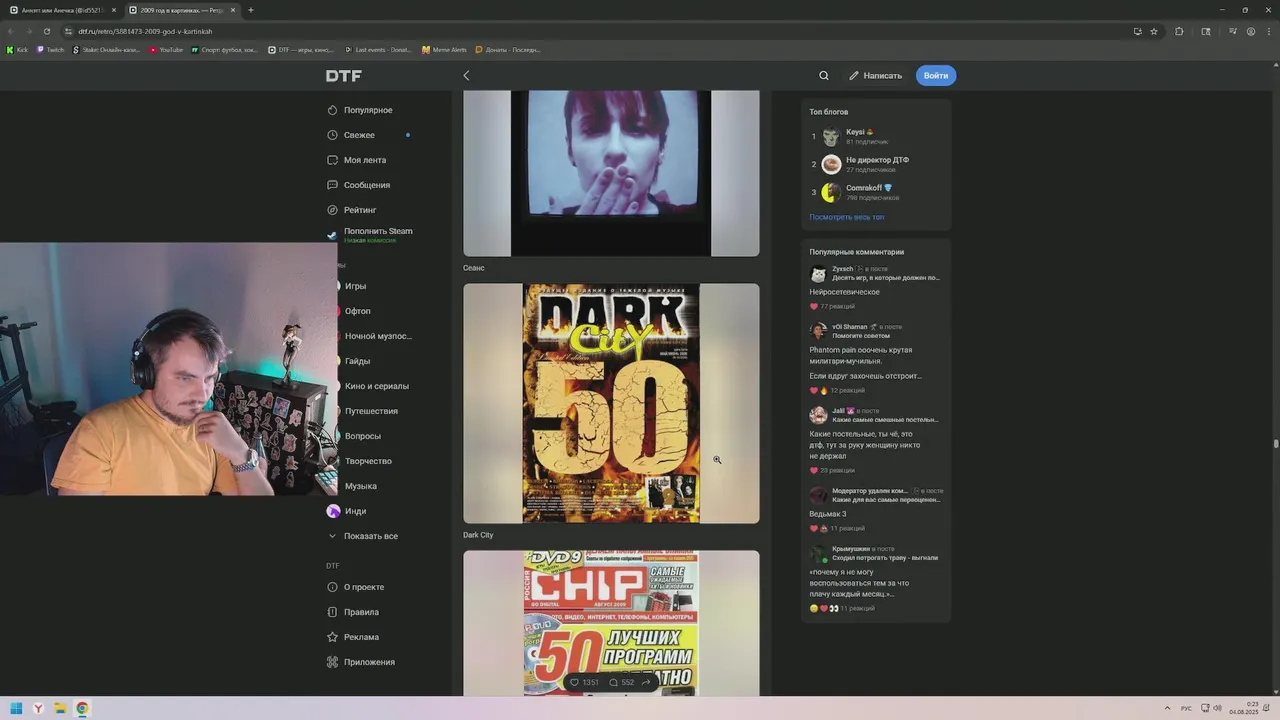
Task: Open the Популярное sidebar section
Action: click(368, 110)
